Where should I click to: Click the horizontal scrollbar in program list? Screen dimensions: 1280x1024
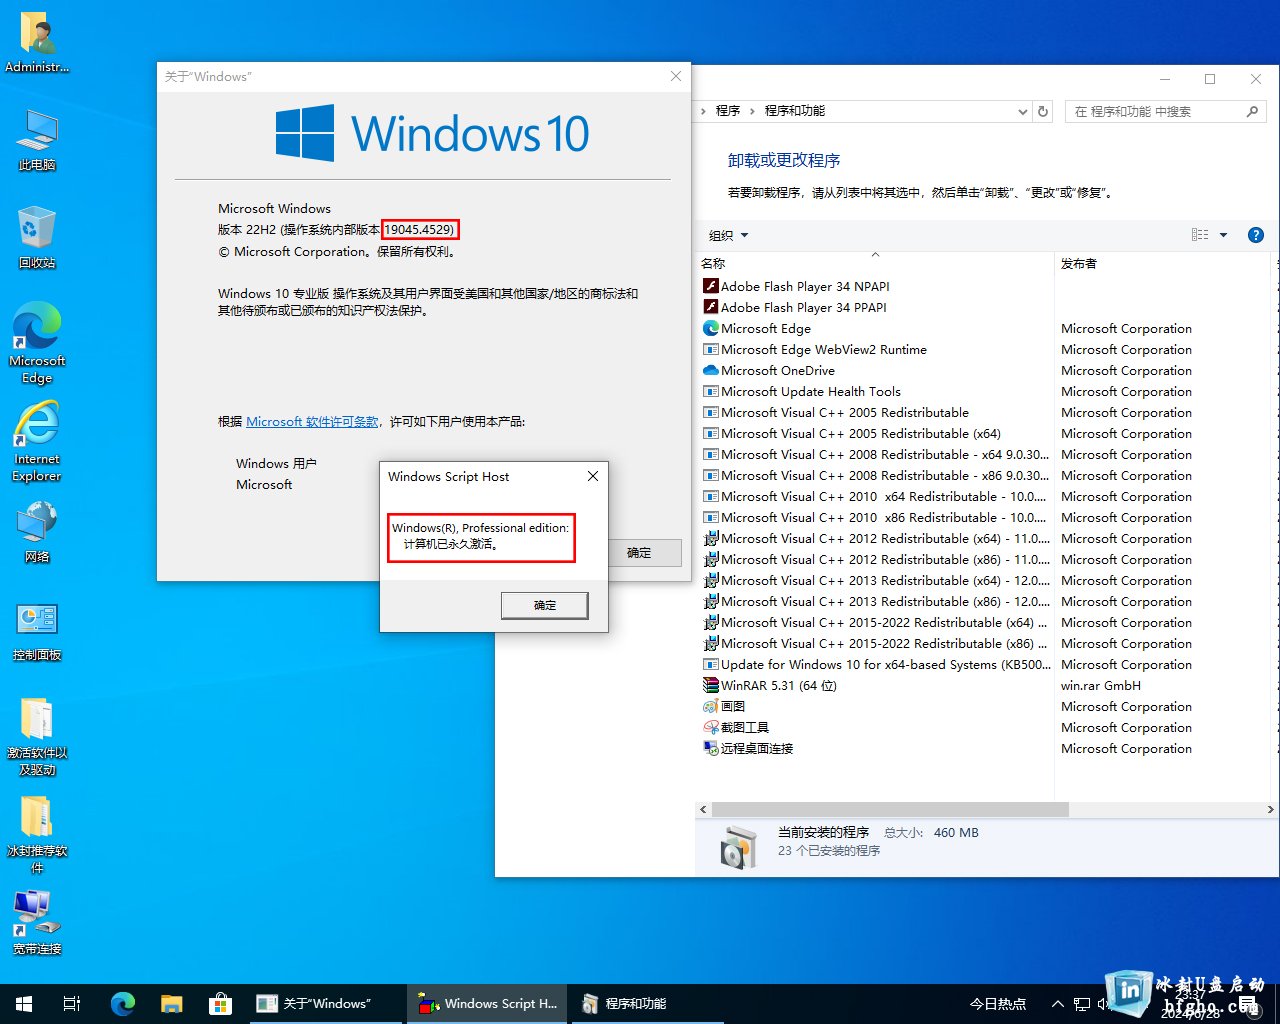point(890,809)
